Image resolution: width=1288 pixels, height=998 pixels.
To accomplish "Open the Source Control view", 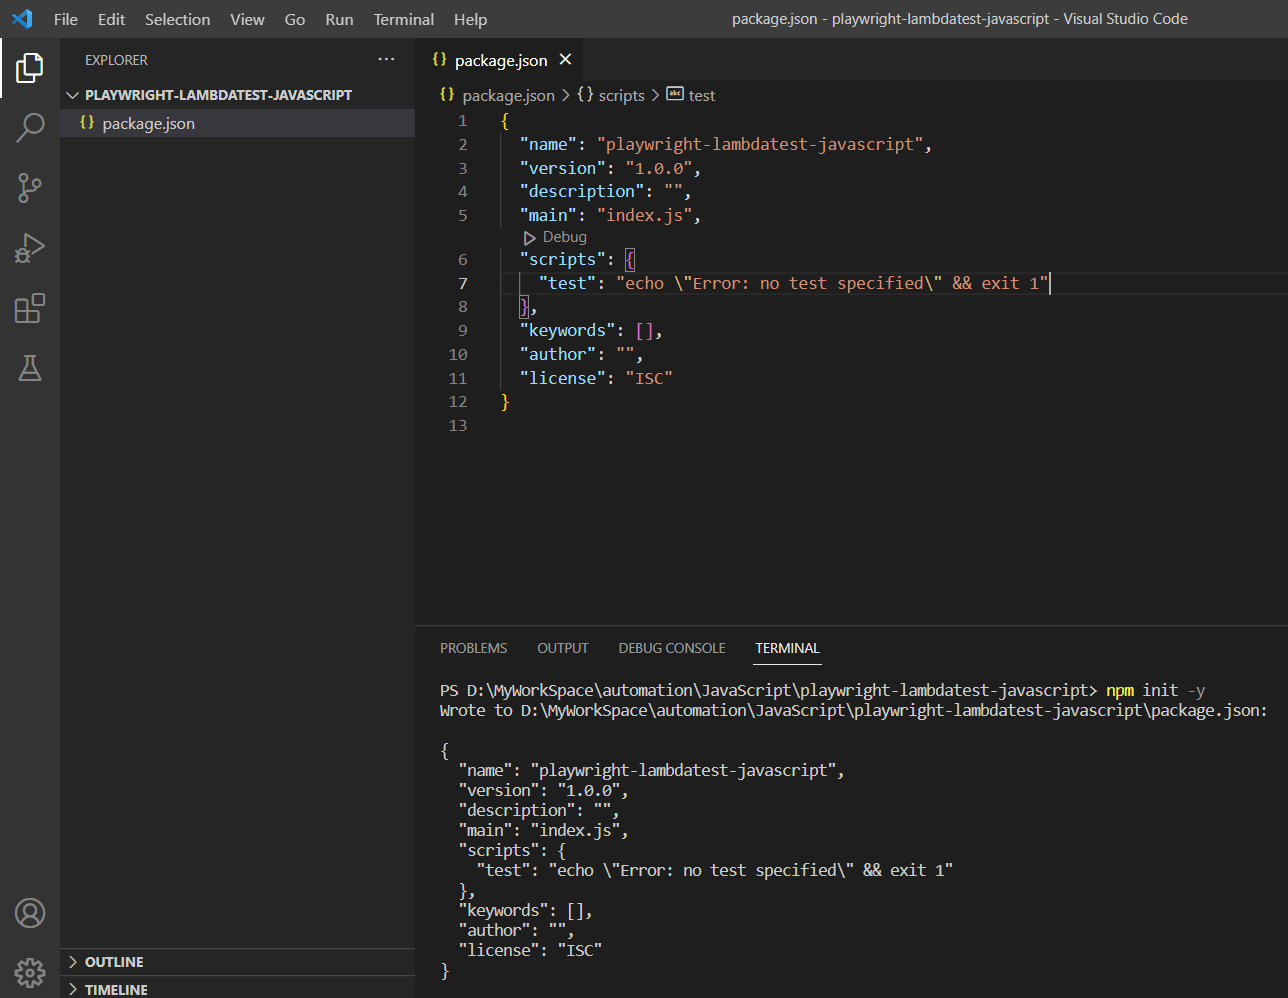I will [x=29, y=187].
